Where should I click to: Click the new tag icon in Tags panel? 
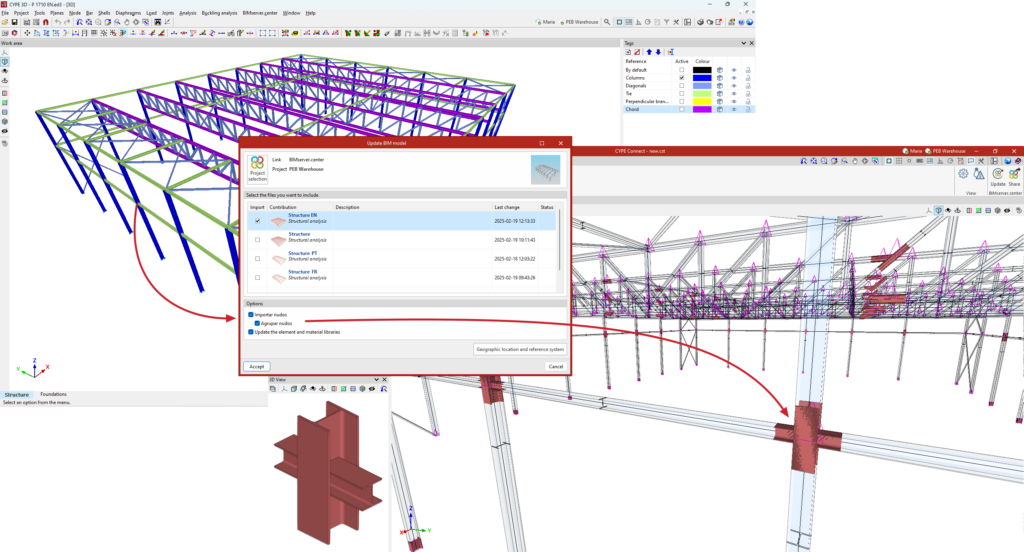coord(628,52)
